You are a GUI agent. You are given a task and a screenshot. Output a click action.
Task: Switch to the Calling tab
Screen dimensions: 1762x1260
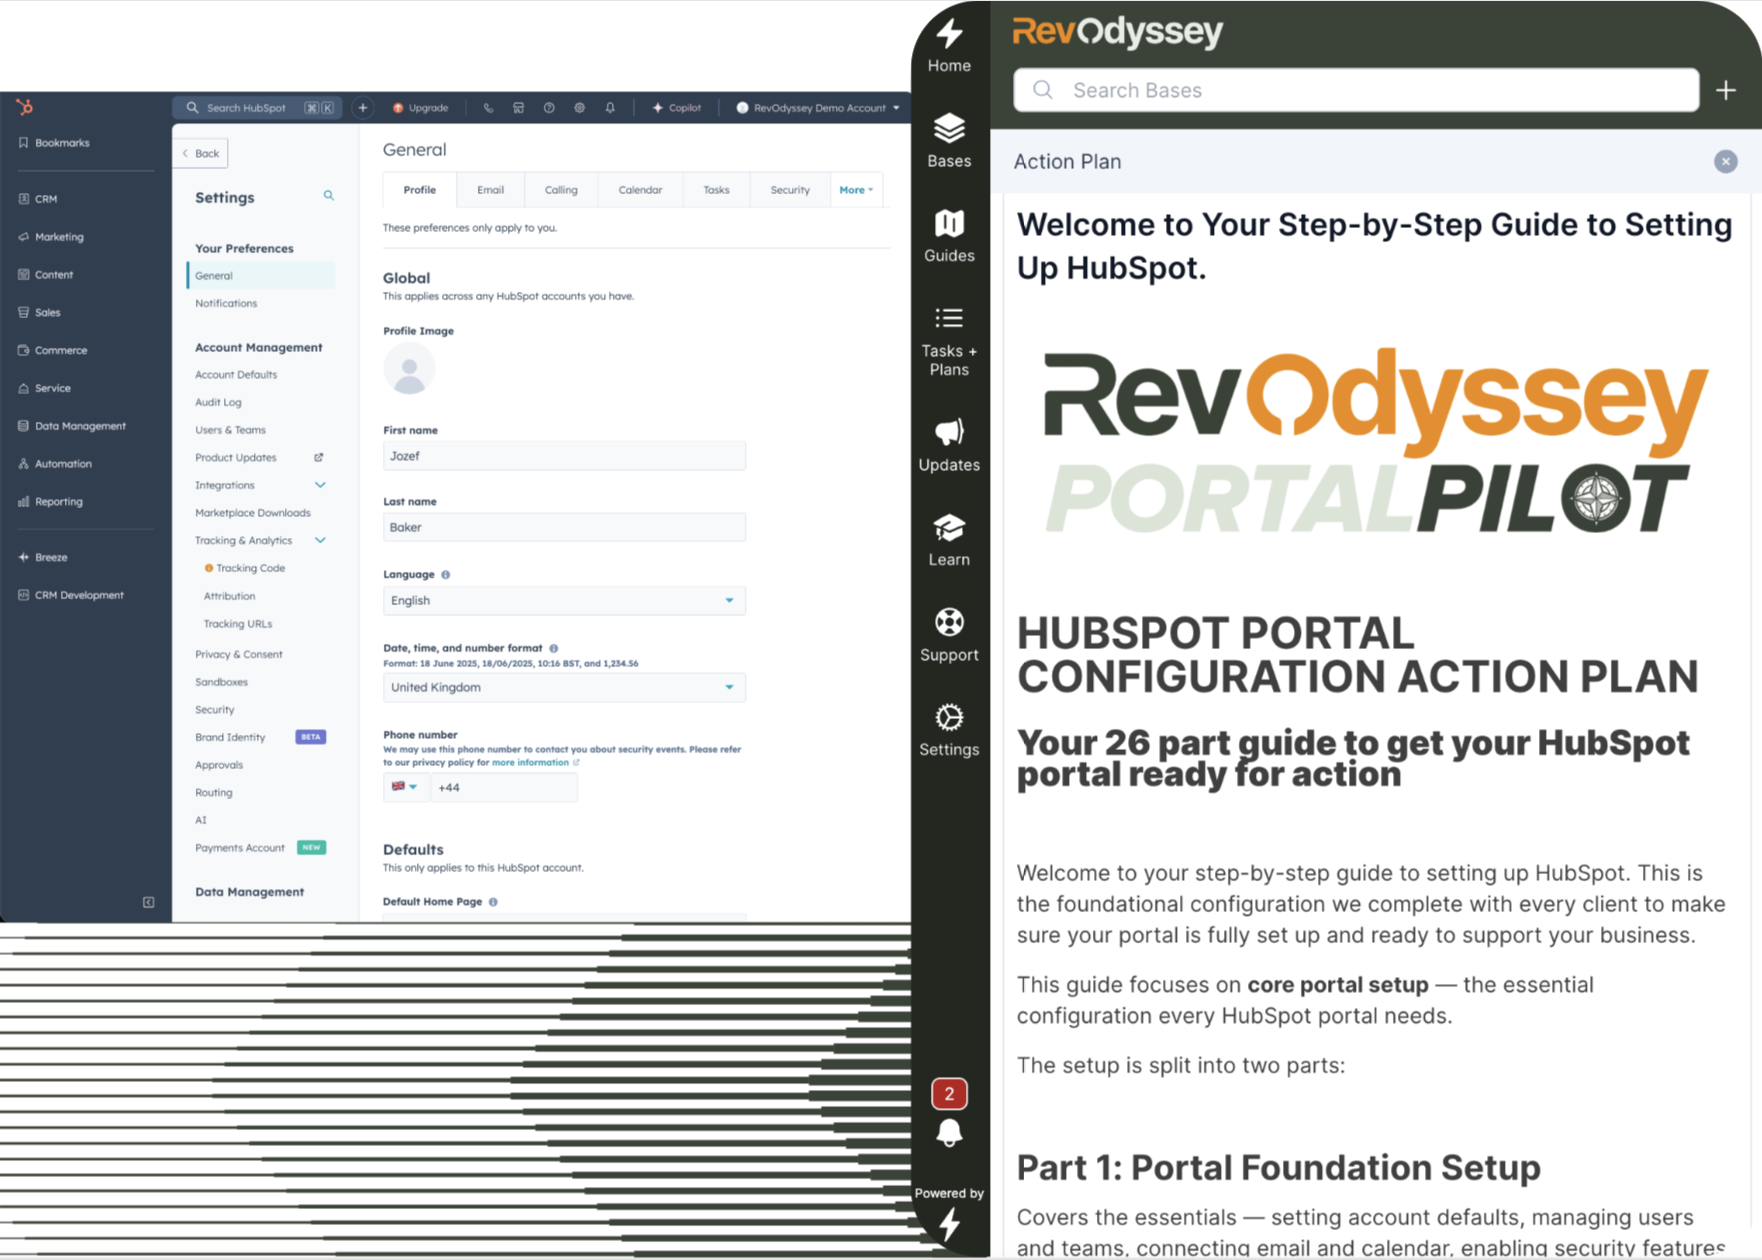pyautogui.click(x=561, y=190)
